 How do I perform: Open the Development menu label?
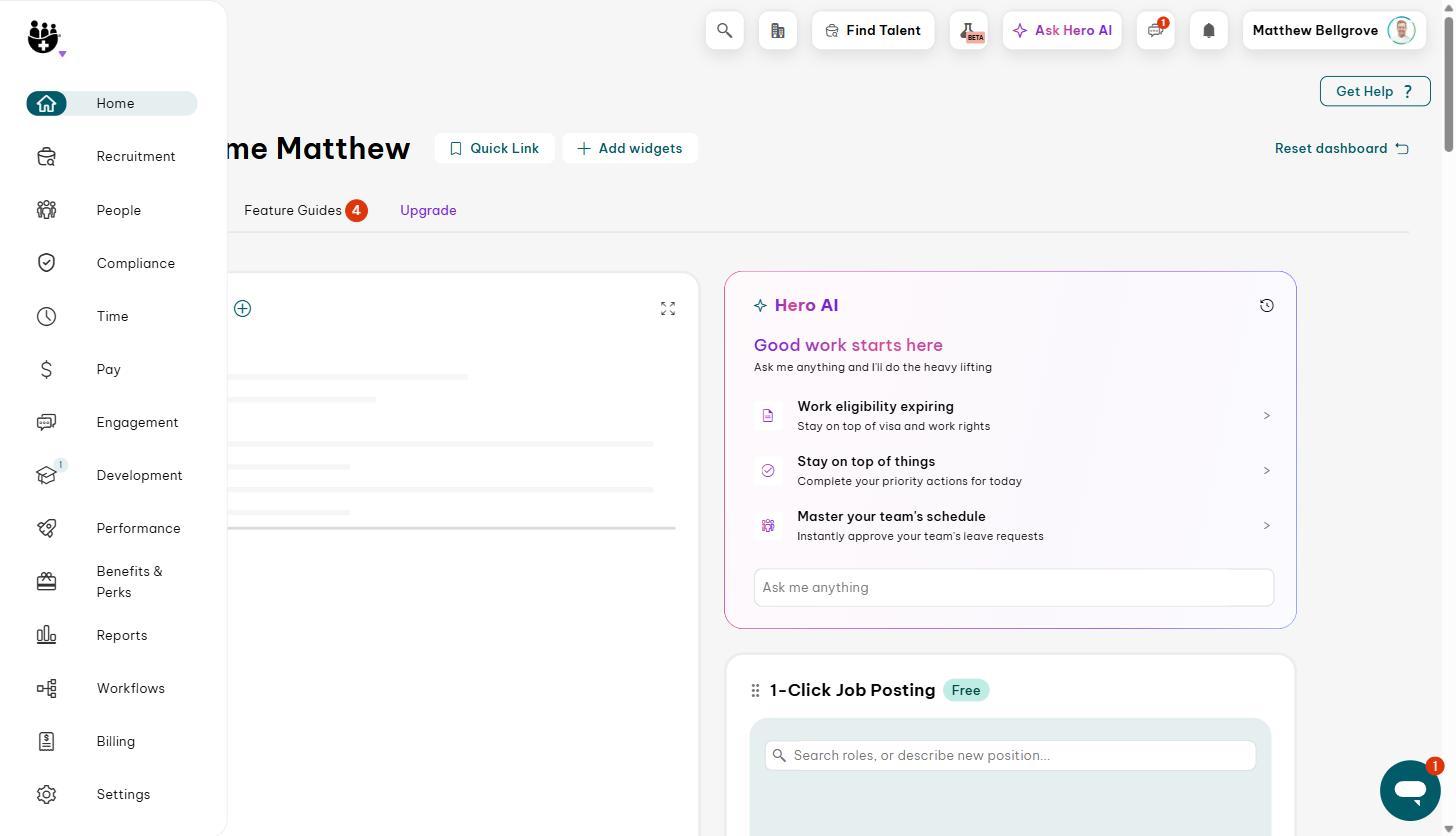click(139, 475)
